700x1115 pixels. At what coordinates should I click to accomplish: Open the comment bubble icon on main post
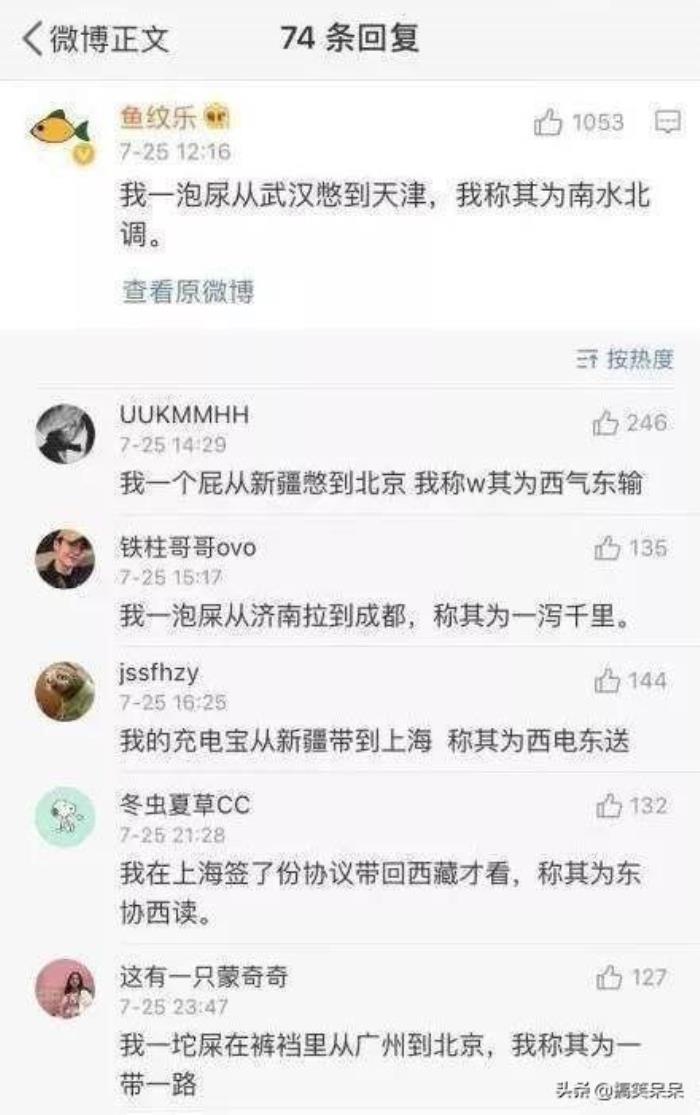(x=667, y=122)
